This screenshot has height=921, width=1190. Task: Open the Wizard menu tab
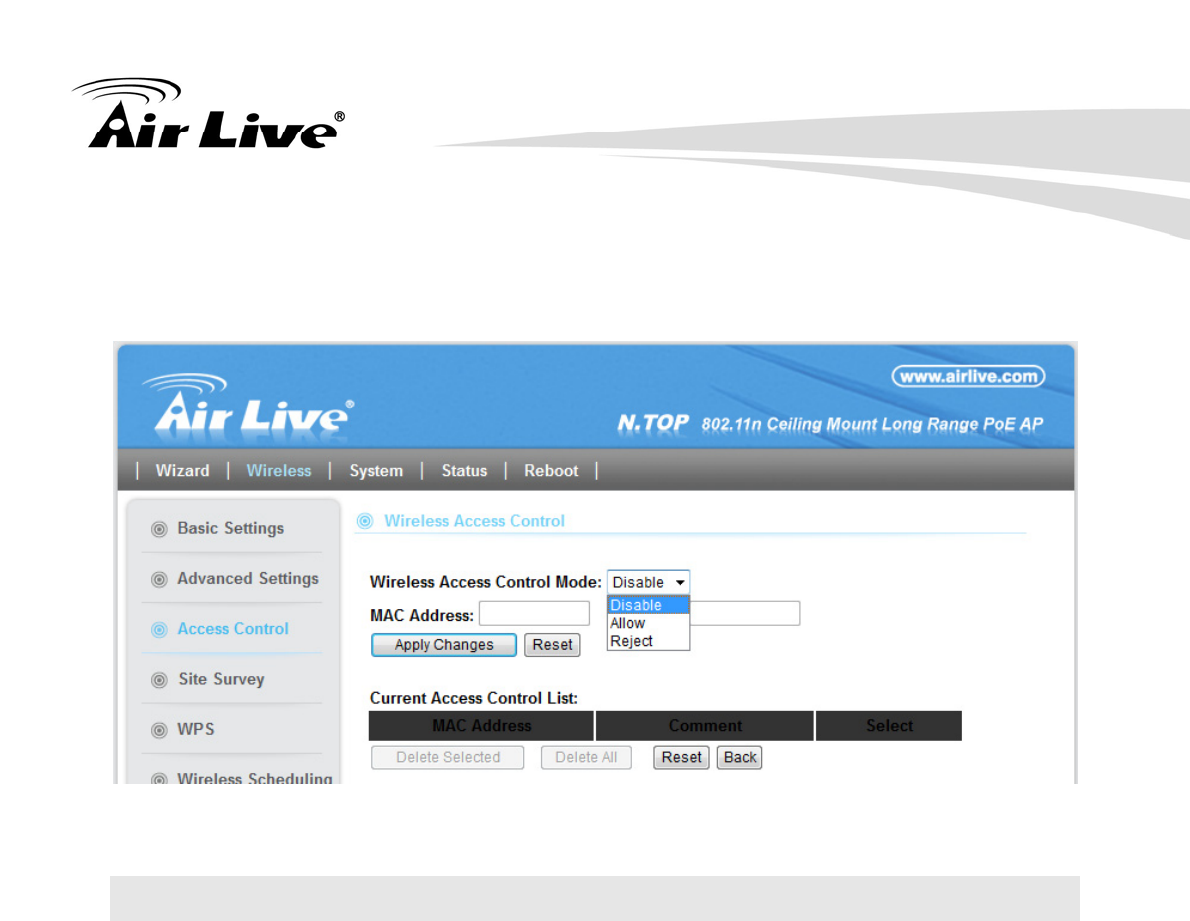pos(182,470)
